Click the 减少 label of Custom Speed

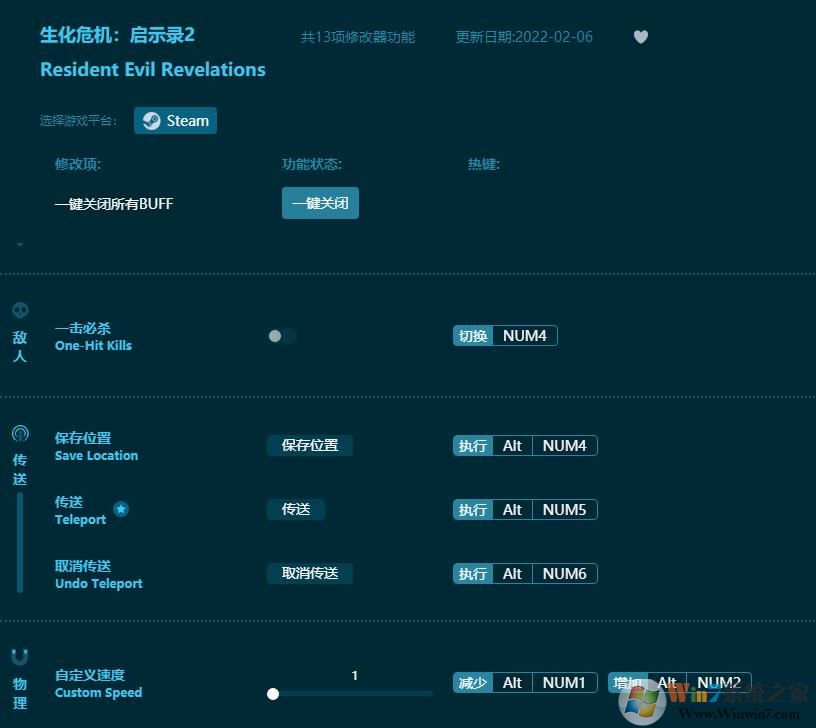(x=473, y=682)
